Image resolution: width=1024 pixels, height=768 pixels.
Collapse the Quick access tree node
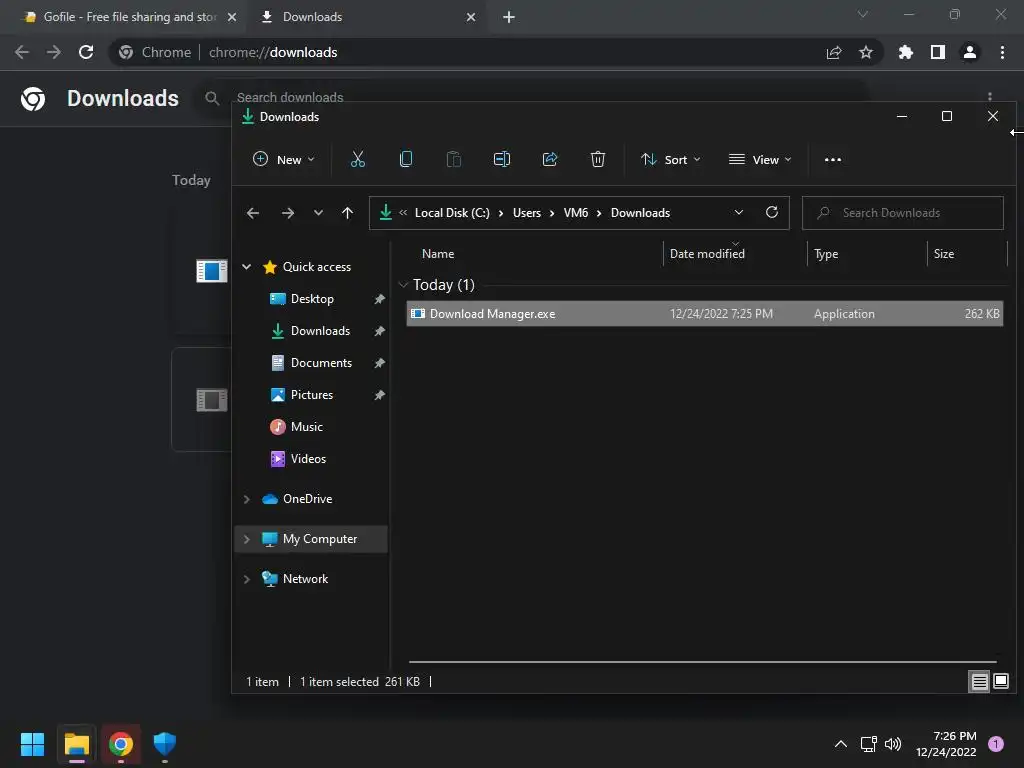point(247,266)
